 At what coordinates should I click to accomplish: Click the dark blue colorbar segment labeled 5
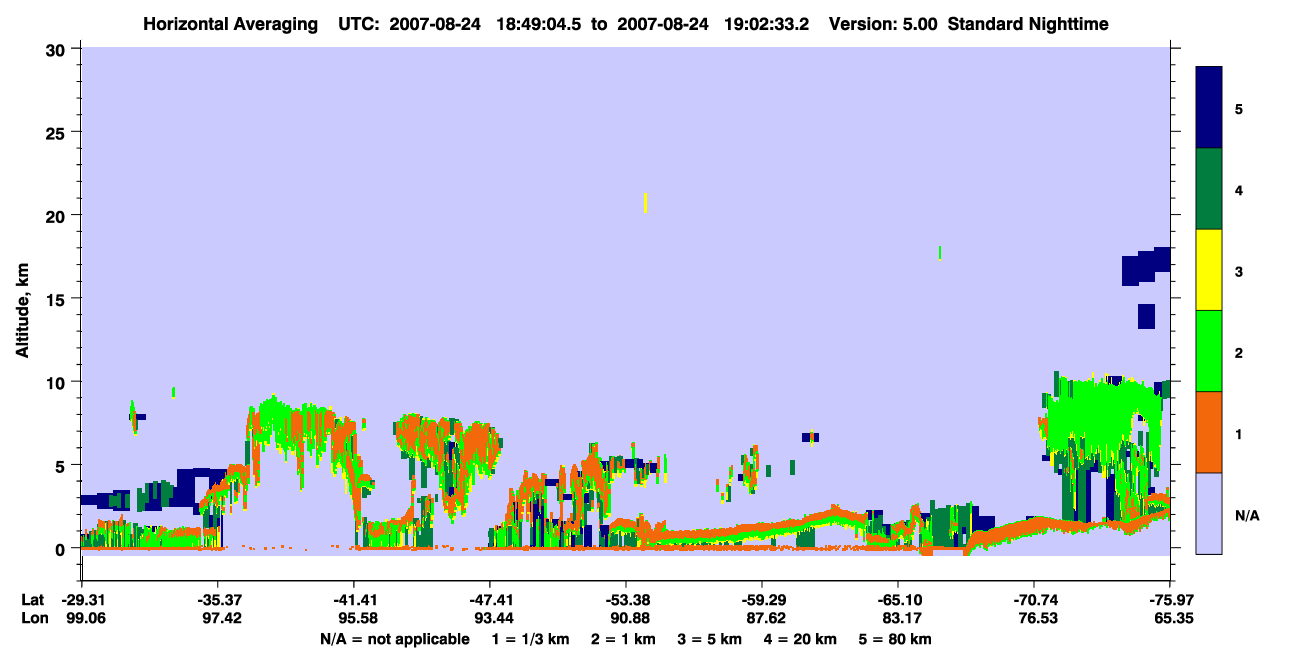[1209, 107]
